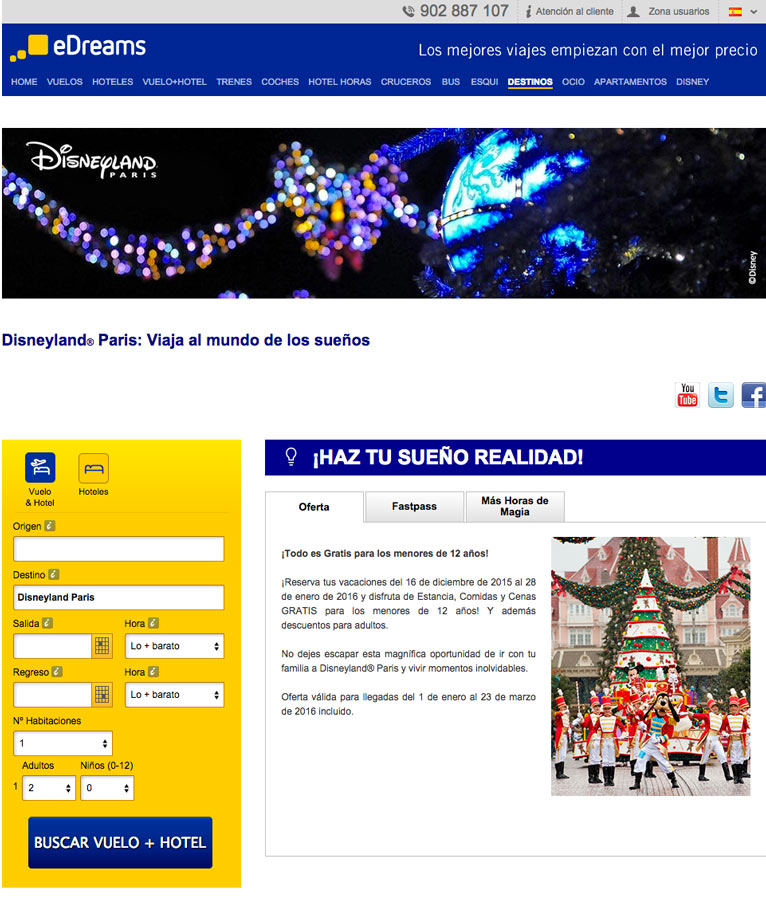Image resolution: width=766 pixels, height=900 pixels.
Task: Open TRENES in the navigation bar
Action: click(x=234, y=82)
